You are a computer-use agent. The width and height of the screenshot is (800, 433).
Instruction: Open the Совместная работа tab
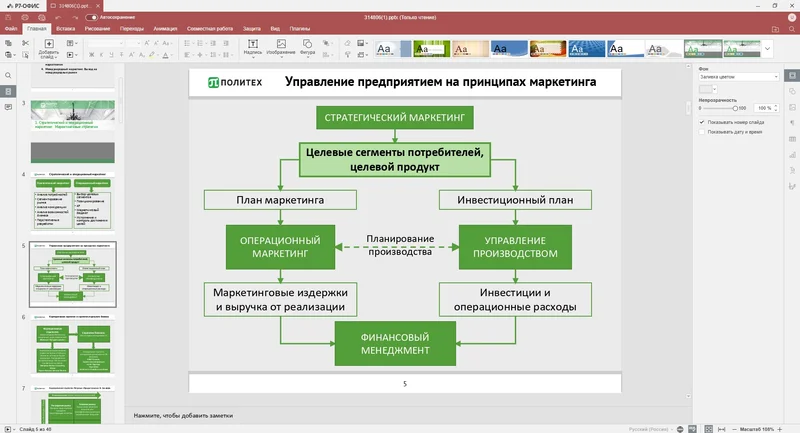click(210, 29)
